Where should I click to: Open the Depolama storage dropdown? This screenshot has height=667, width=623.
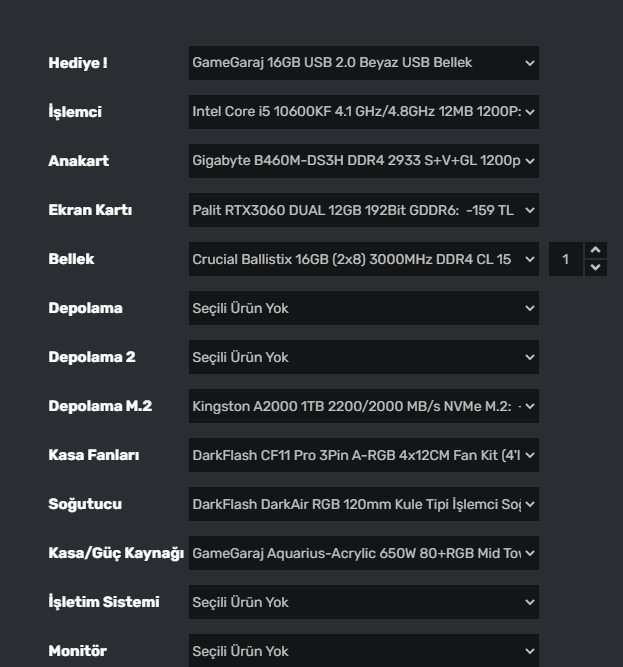363,308
